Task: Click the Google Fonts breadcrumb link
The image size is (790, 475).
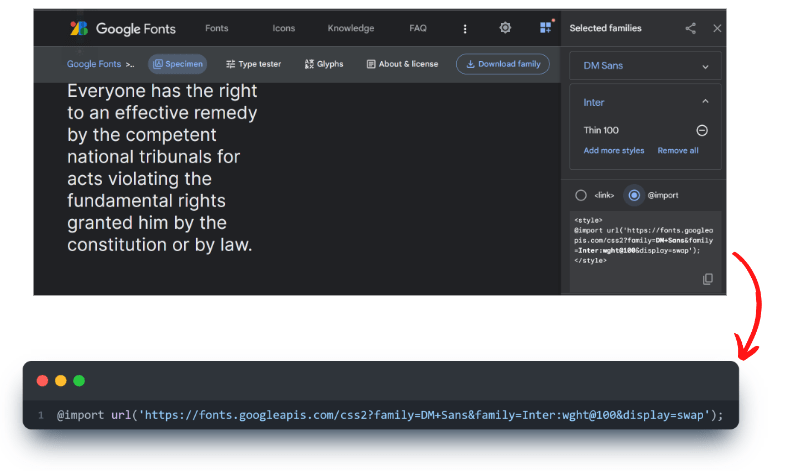Action: tap(94, 64)
